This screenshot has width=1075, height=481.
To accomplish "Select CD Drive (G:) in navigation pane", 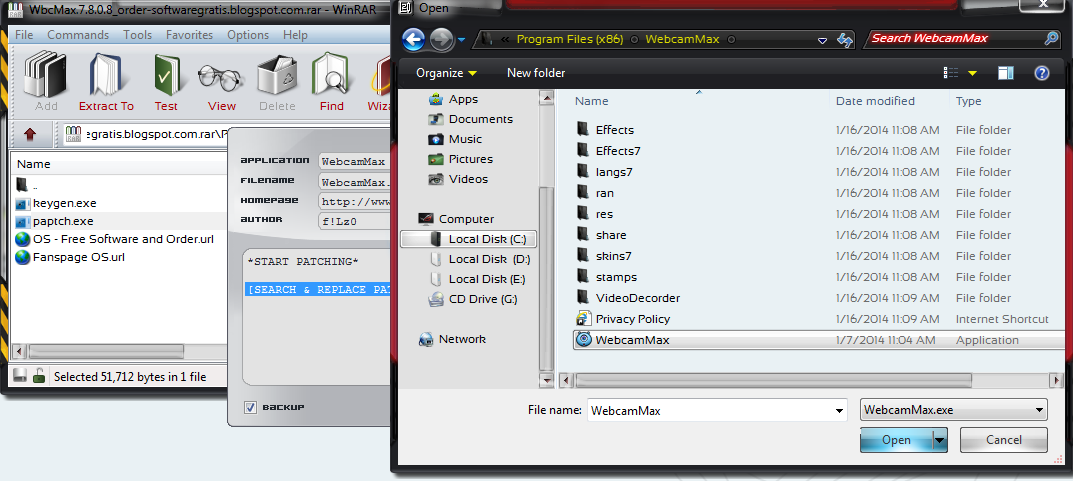I will [473, 299].
